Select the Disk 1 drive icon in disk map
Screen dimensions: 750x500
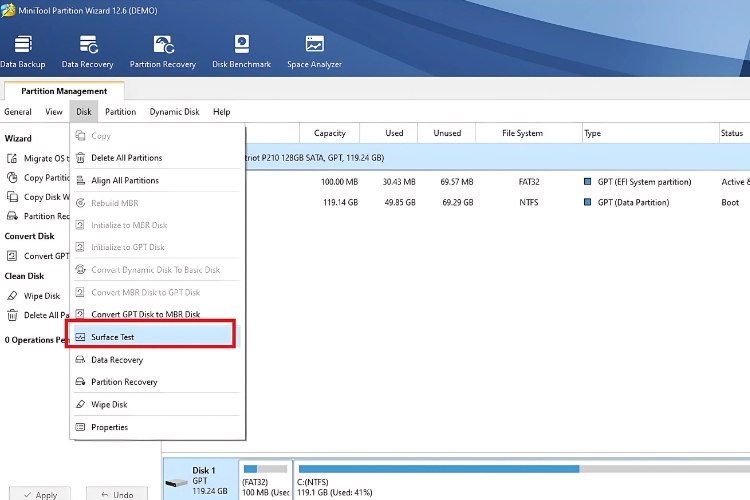(178, 481)
